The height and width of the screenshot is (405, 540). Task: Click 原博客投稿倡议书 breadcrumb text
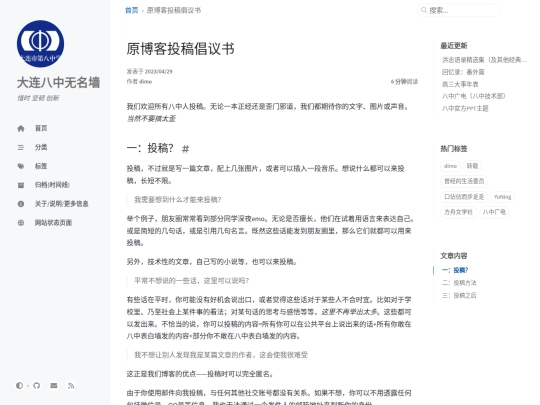(x=174, y=10)
